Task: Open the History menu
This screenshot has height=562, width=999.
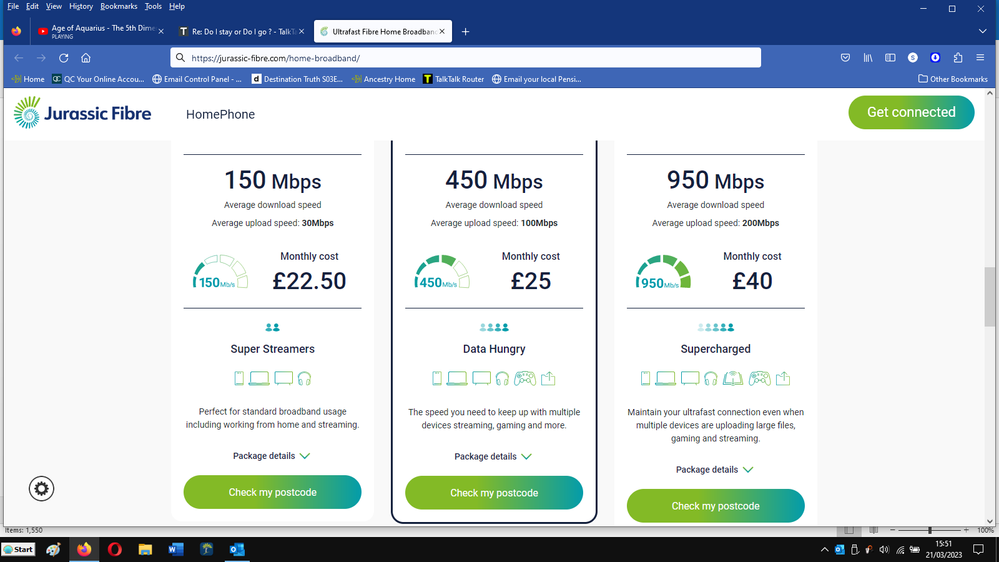Action: pyautogui.click(x=80, y=6)
